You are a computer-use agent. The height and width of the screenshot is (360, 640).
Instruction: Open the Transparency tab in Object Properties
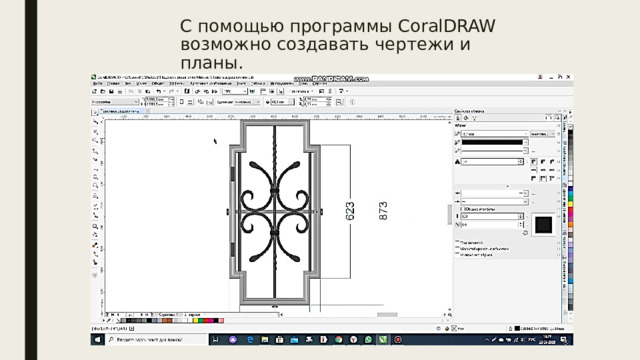[474, 118]
